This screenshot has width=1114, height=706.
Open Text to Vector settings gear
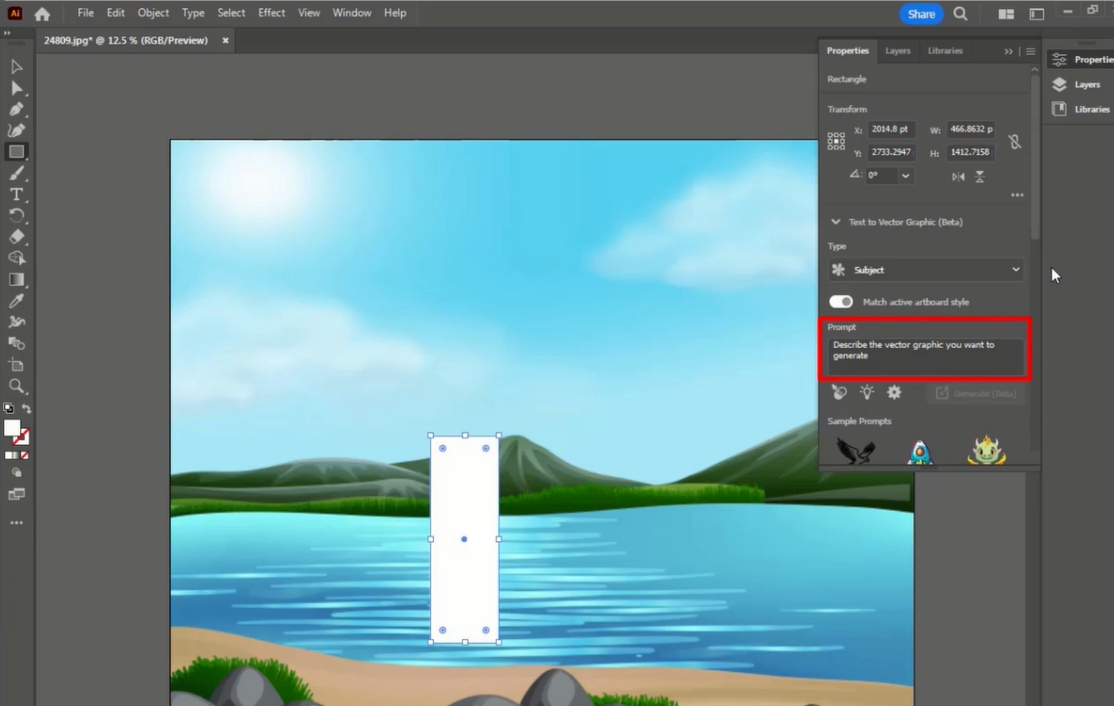tap(894, 393)
